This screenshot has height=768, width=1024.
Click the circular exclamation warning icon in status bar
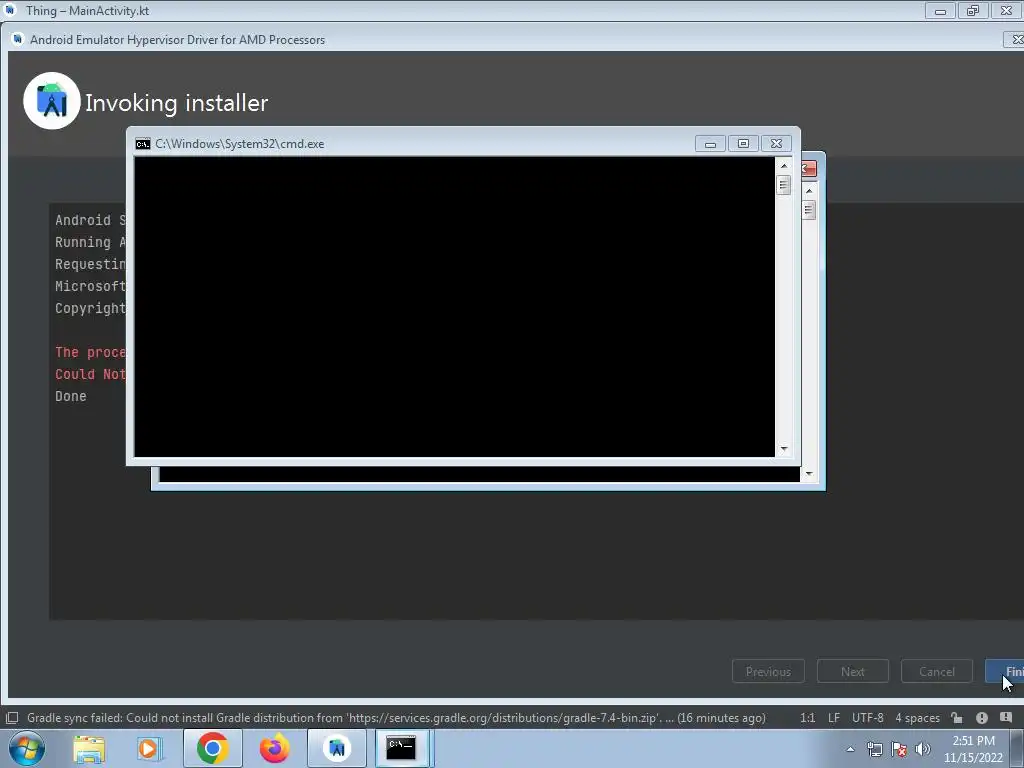982,718
